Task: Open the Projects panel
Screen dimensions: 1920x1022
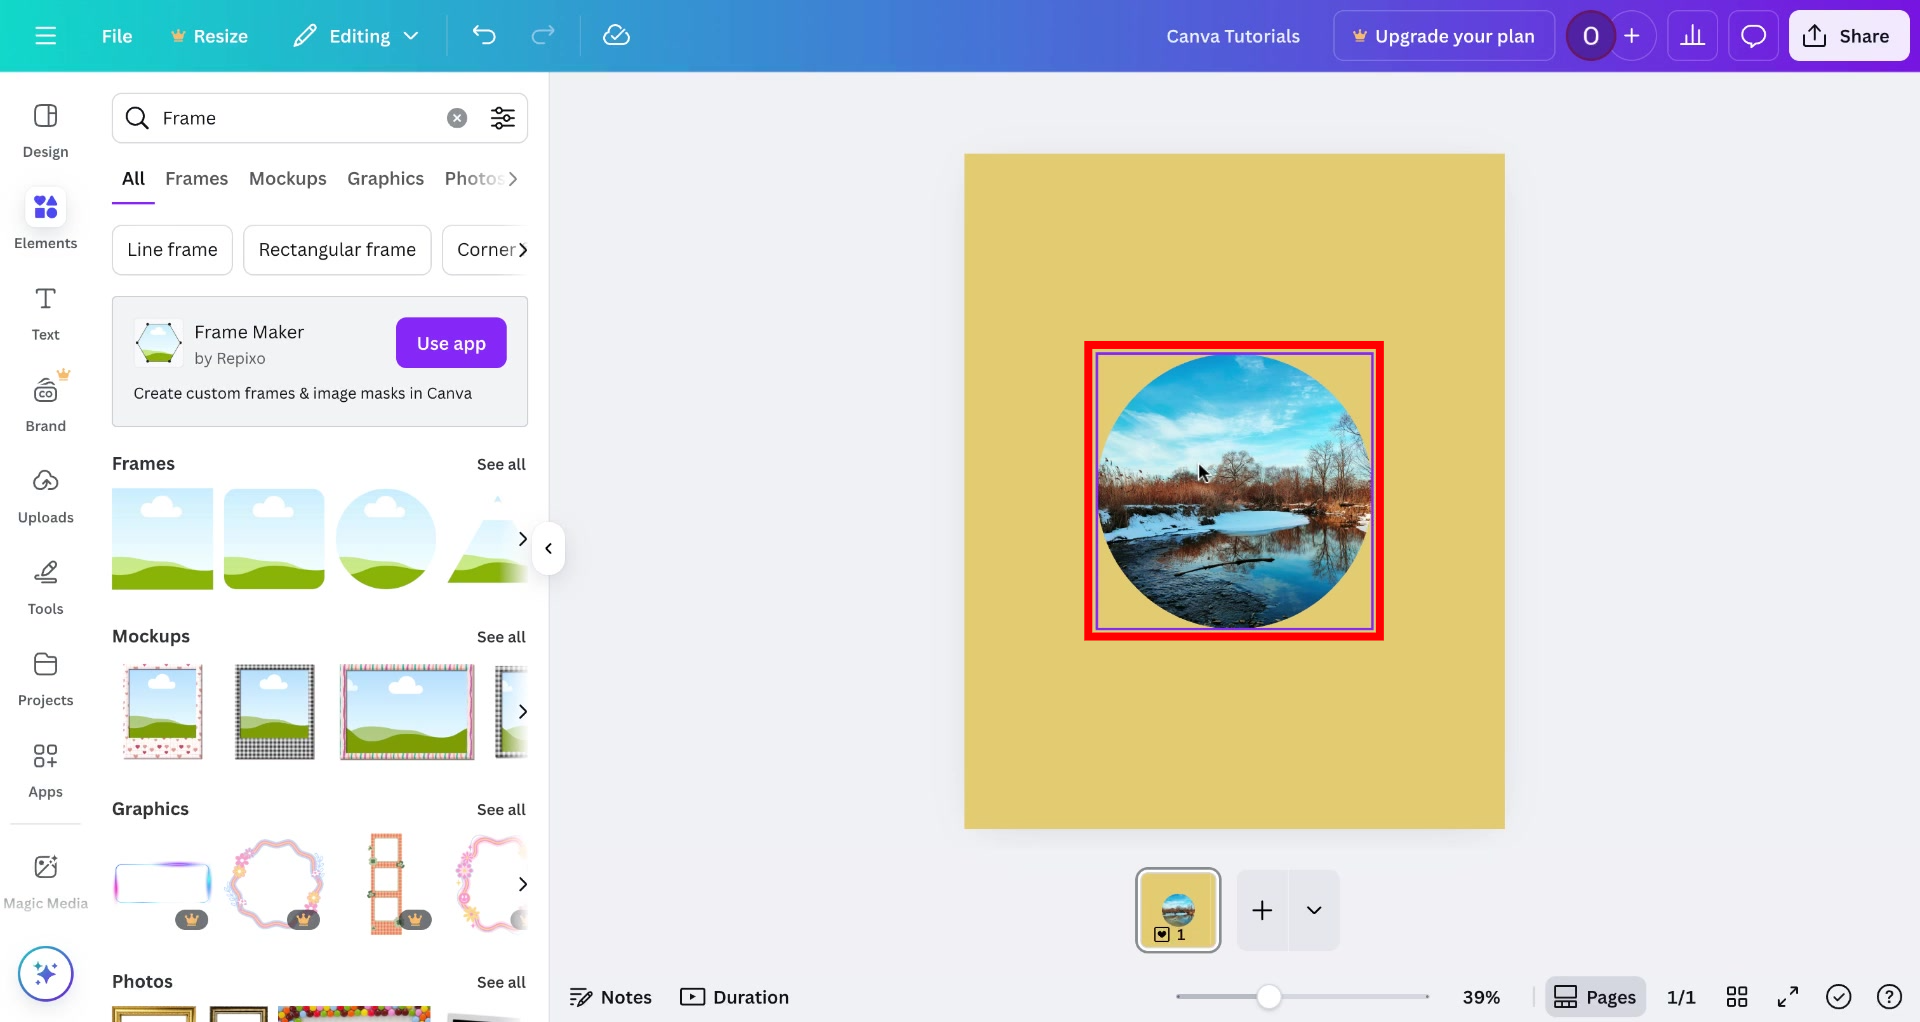Action: [x=45, y=677]
